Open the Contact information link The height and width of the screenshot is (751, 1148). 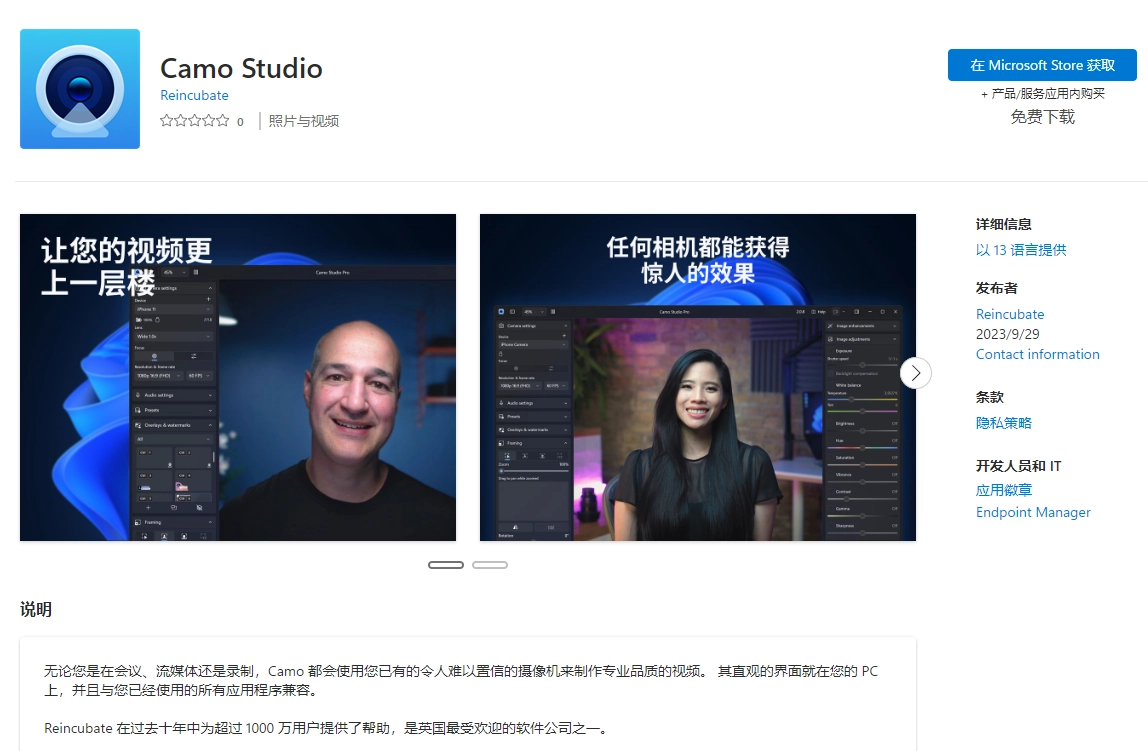coord(1037,354)
